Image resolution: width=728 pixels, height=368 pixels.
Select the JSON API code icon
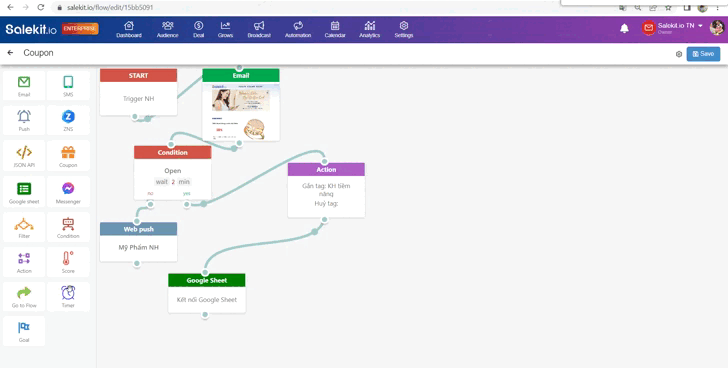24,152
